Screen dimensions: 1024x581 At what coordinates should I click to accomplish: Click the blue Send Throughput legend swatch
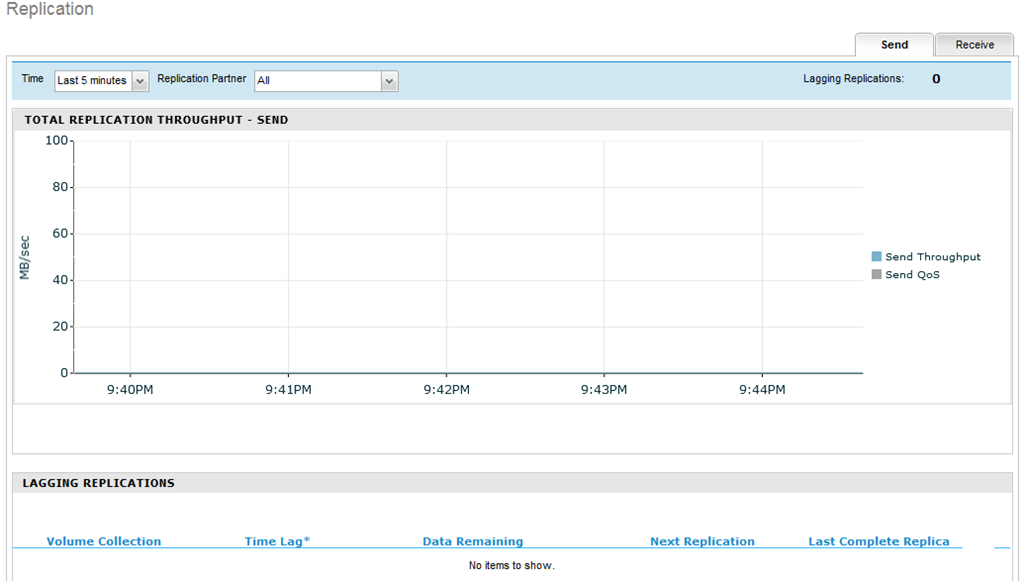877,257
